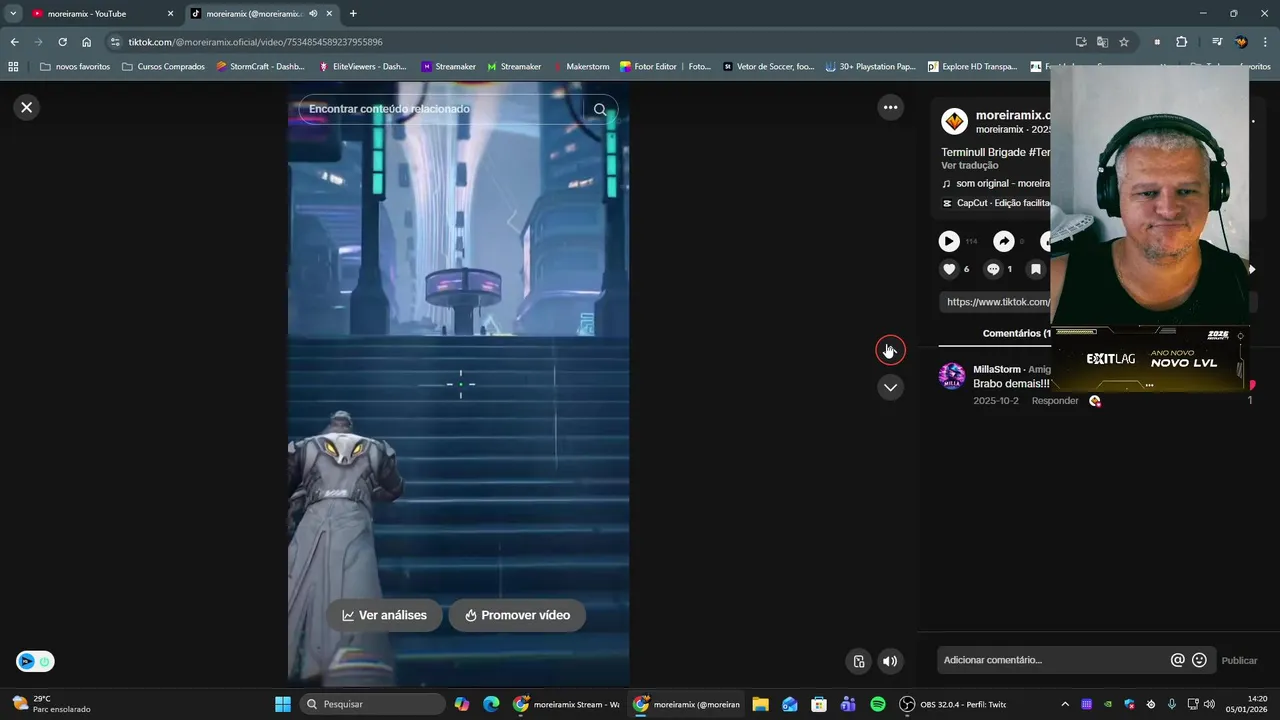Open Windows Start menu
This screenshot has height=720, width=1280.
pos(283,704)
